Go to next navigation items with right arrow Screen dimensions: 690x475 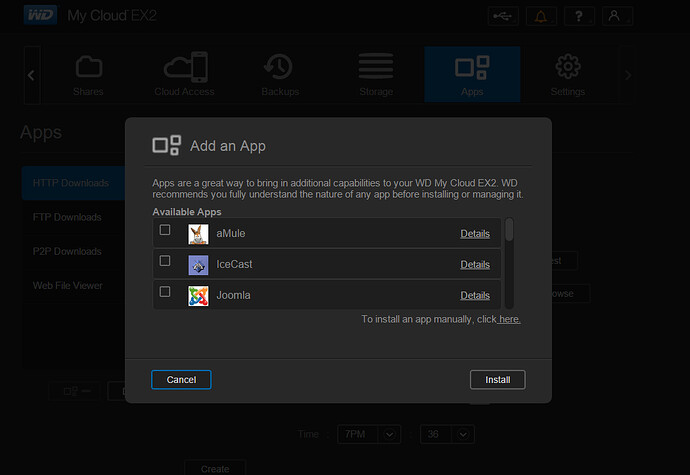628,75
